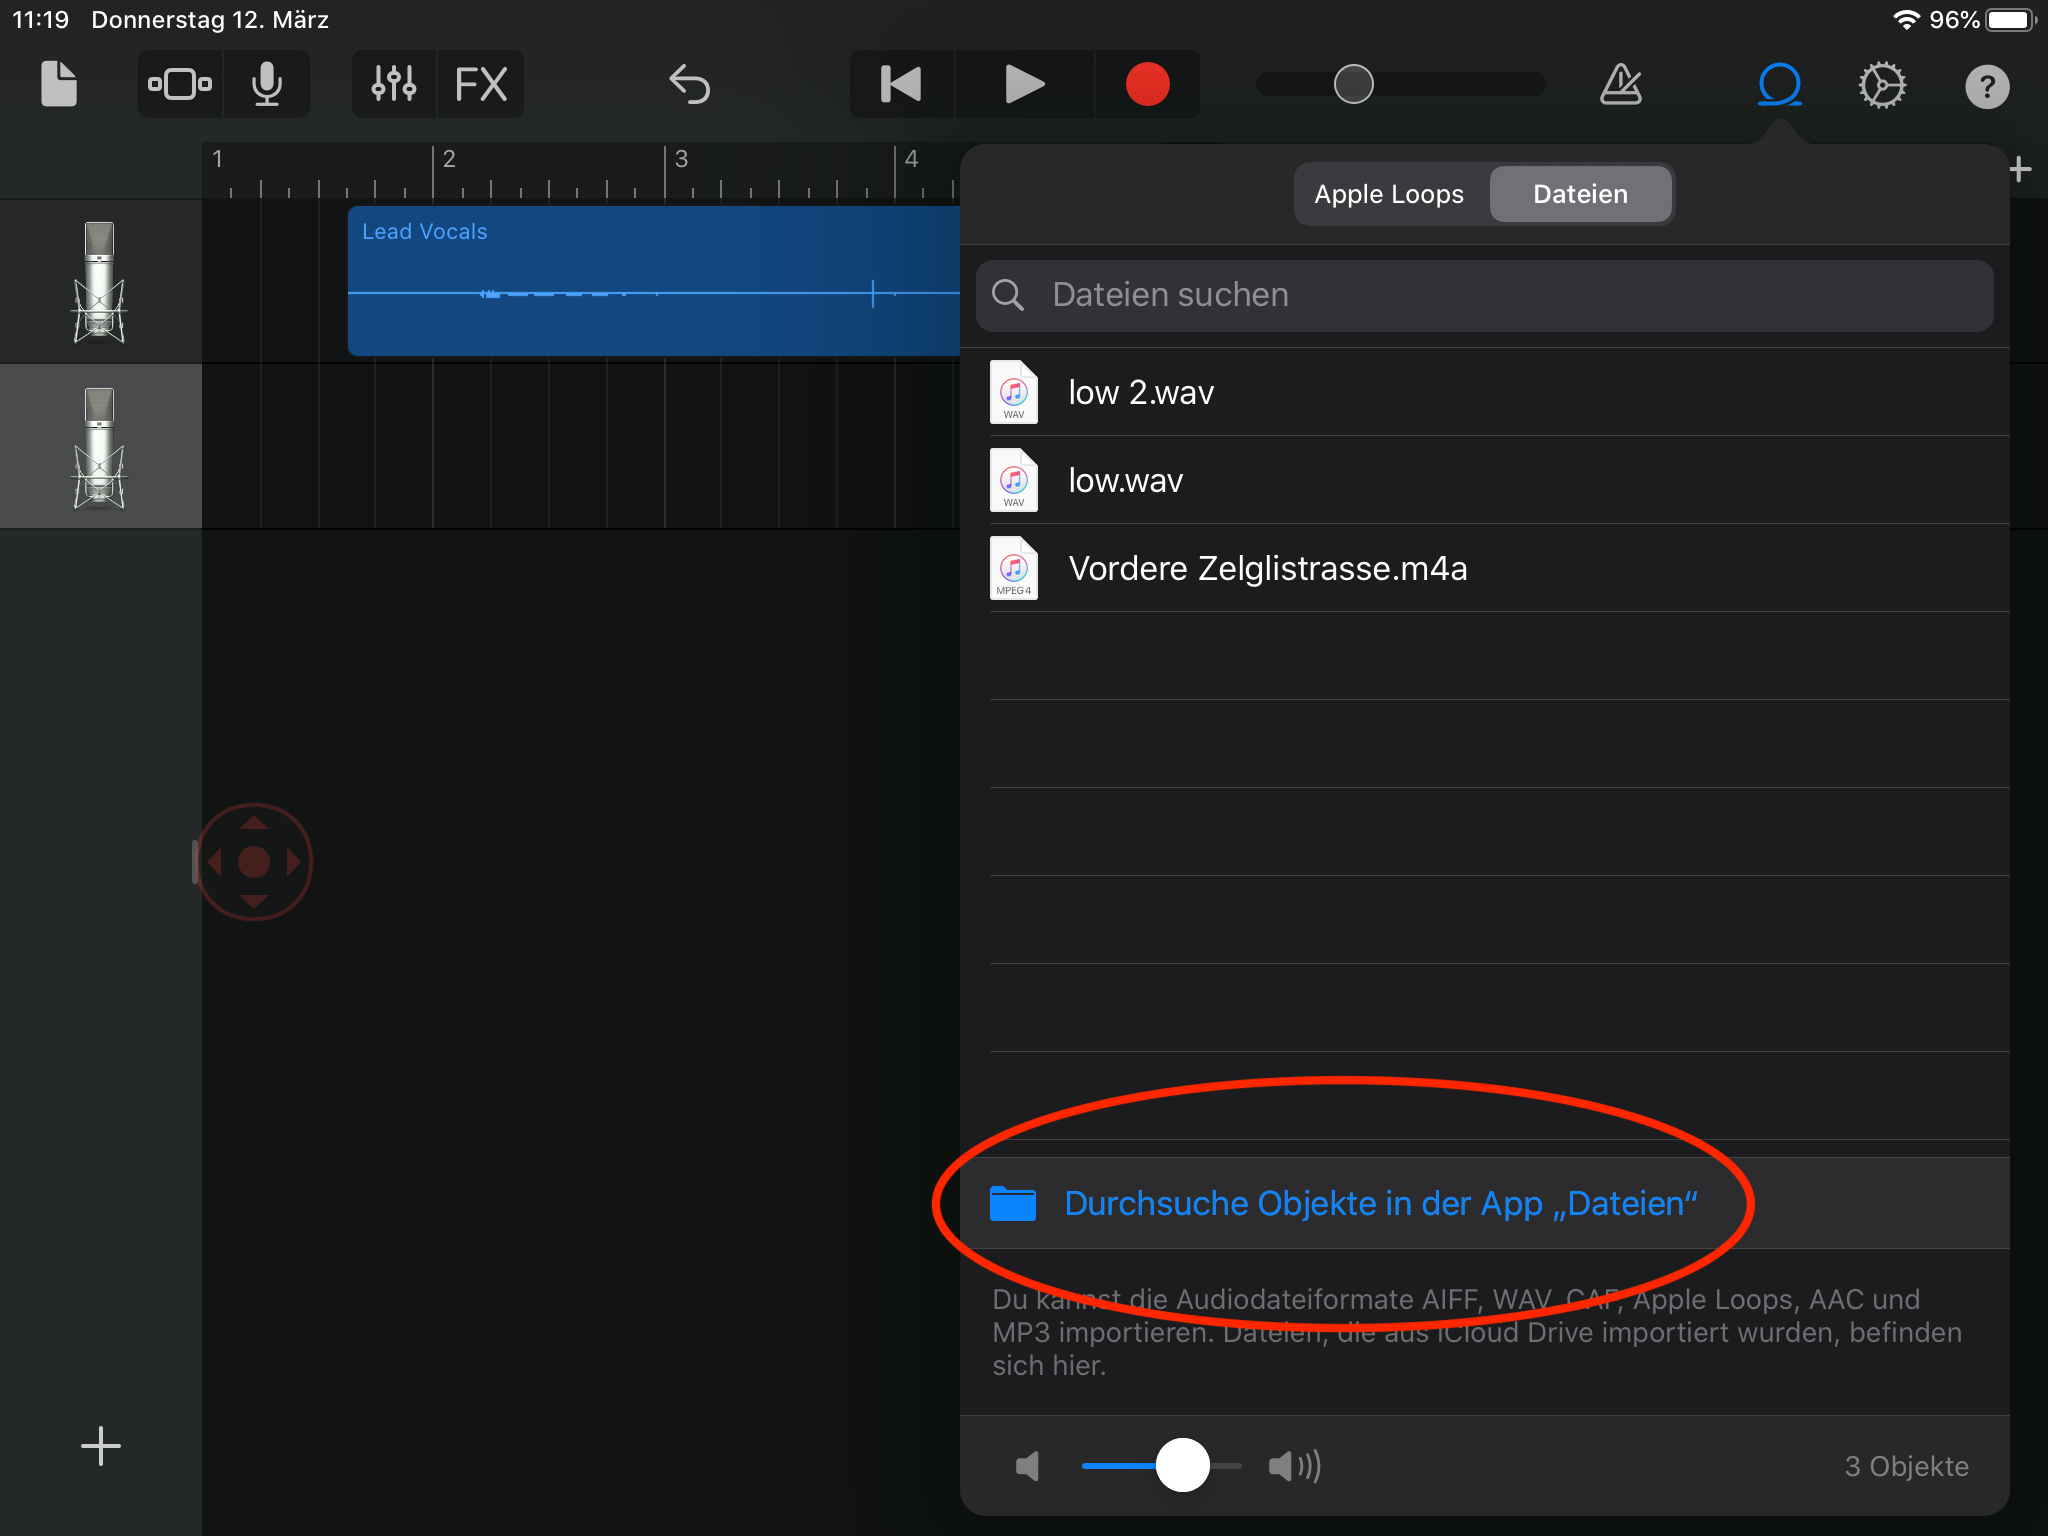The height and width of the screenshot is (1536, 2048).
Task: Toggle the metronome on or off
Action: tap(1620, 85)
